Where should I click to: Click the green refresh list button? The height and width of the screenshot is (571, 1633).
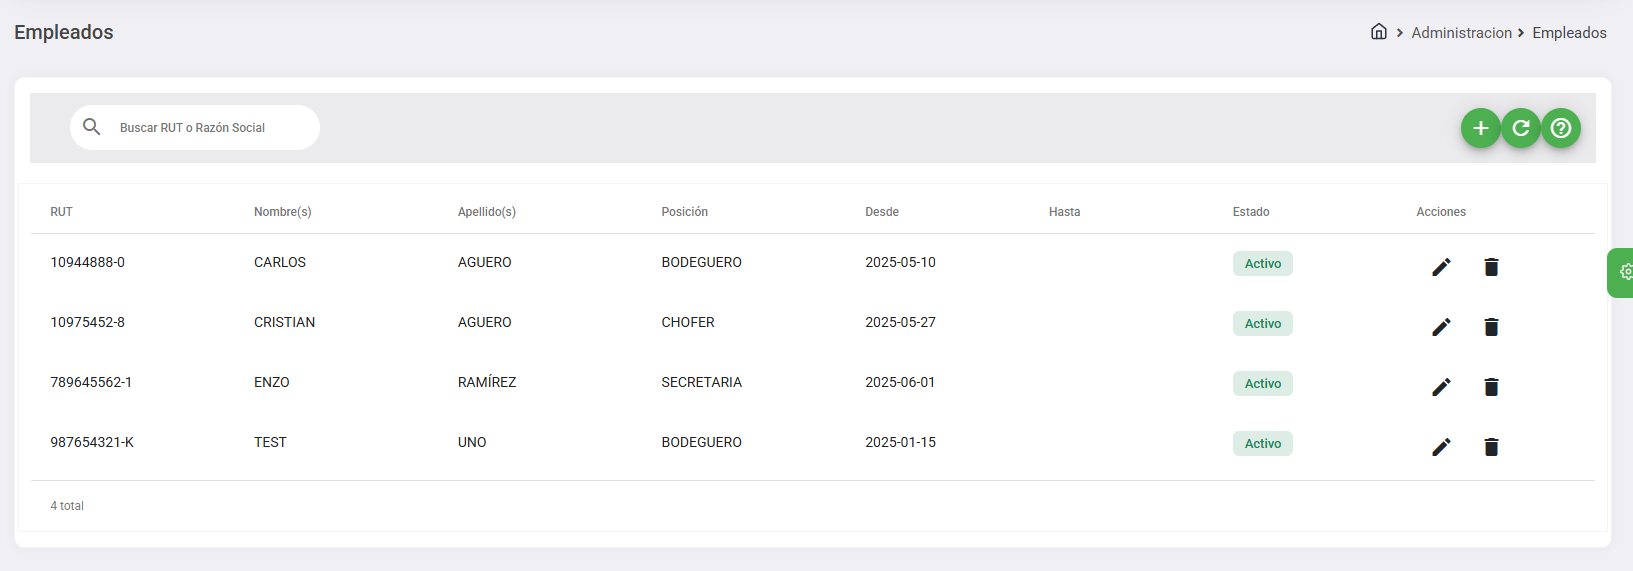tap(1520, 128)
